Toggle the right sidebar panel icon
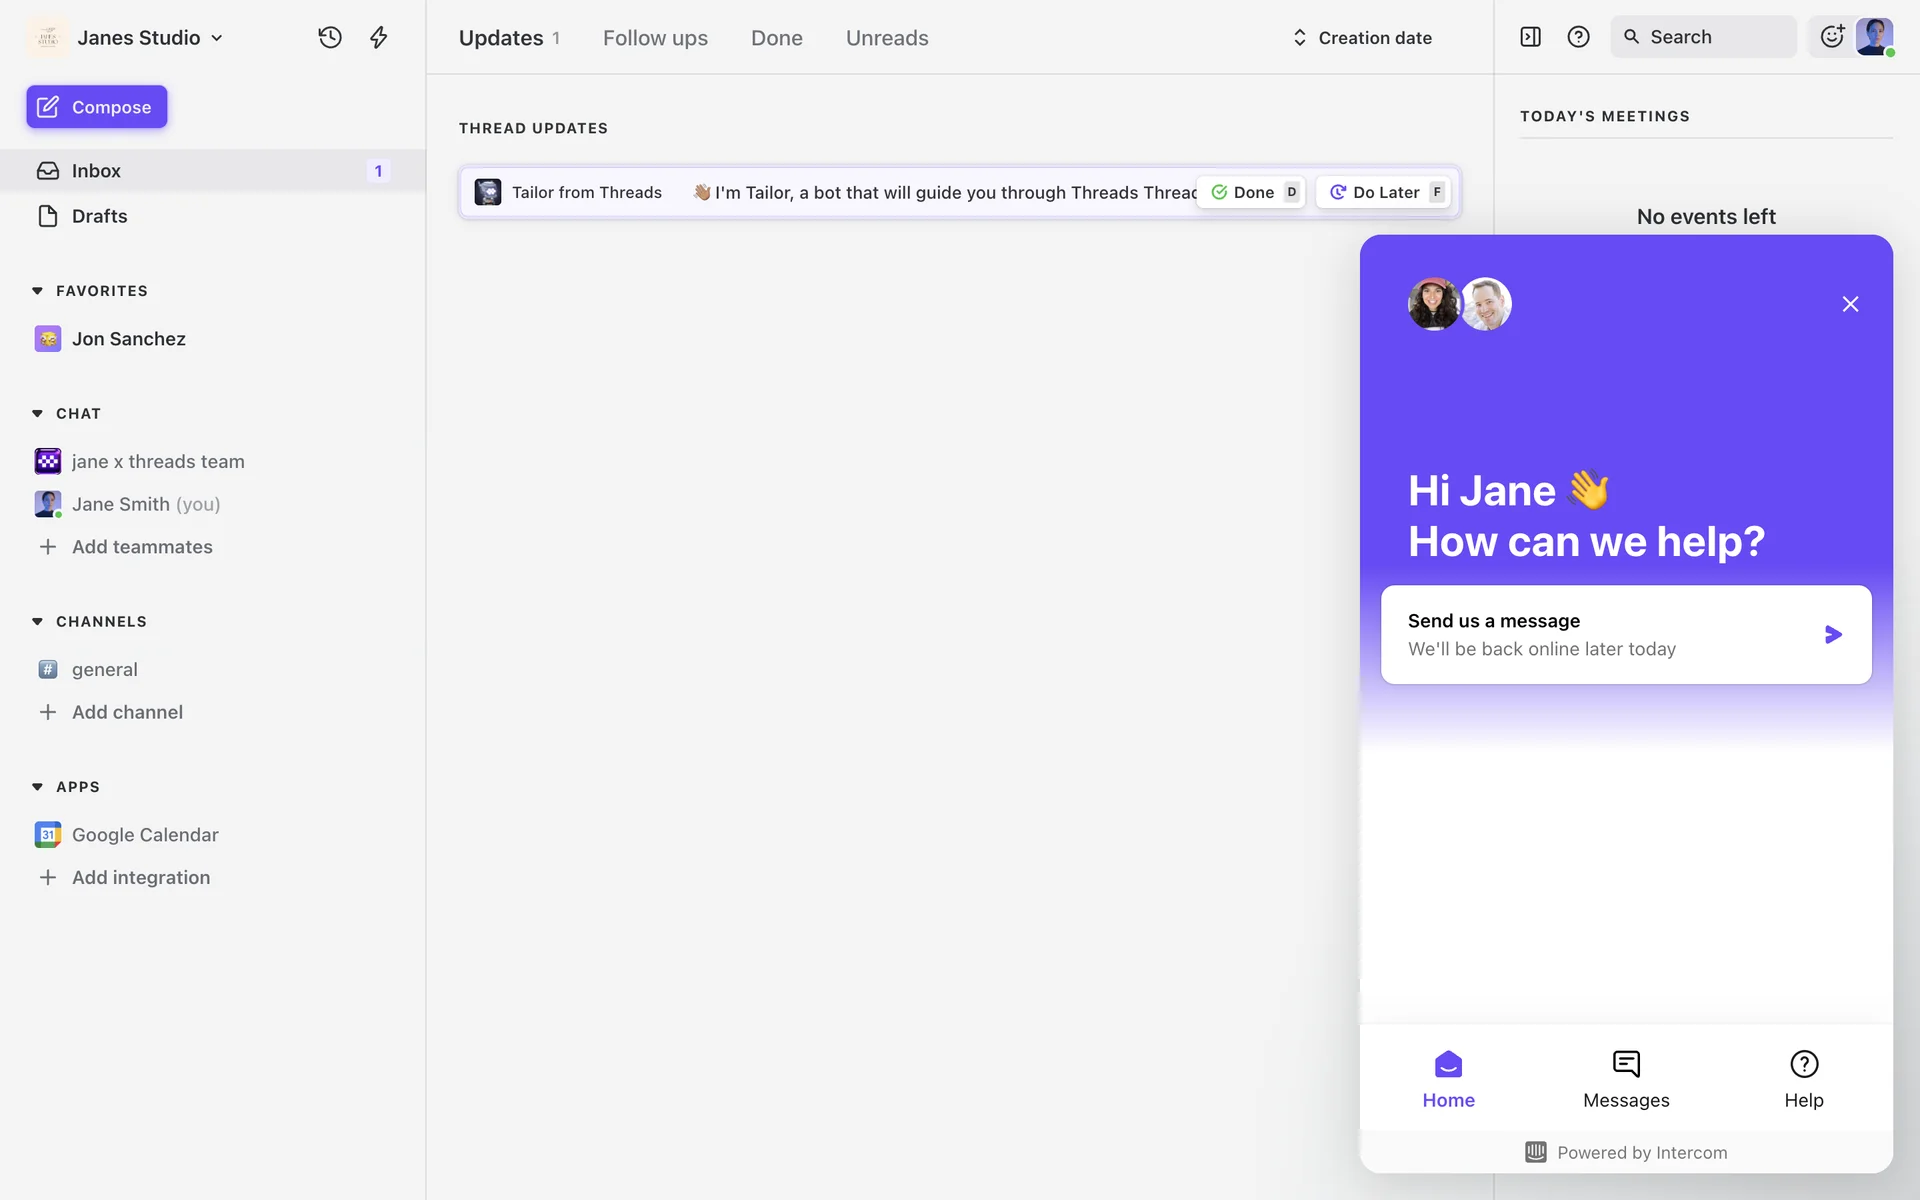The height and width of the screenshot is (1200, 1920). click(1530, 37)
